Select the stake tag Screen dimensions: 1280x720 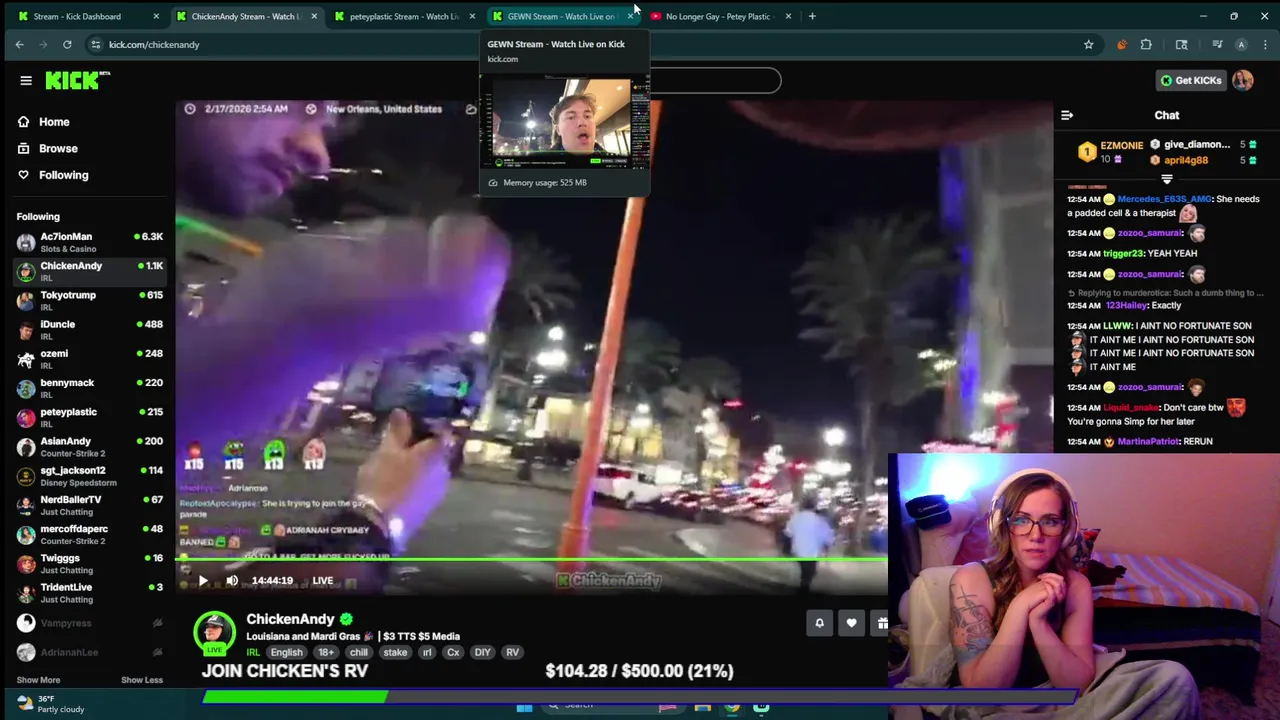(x=395, y=652)
